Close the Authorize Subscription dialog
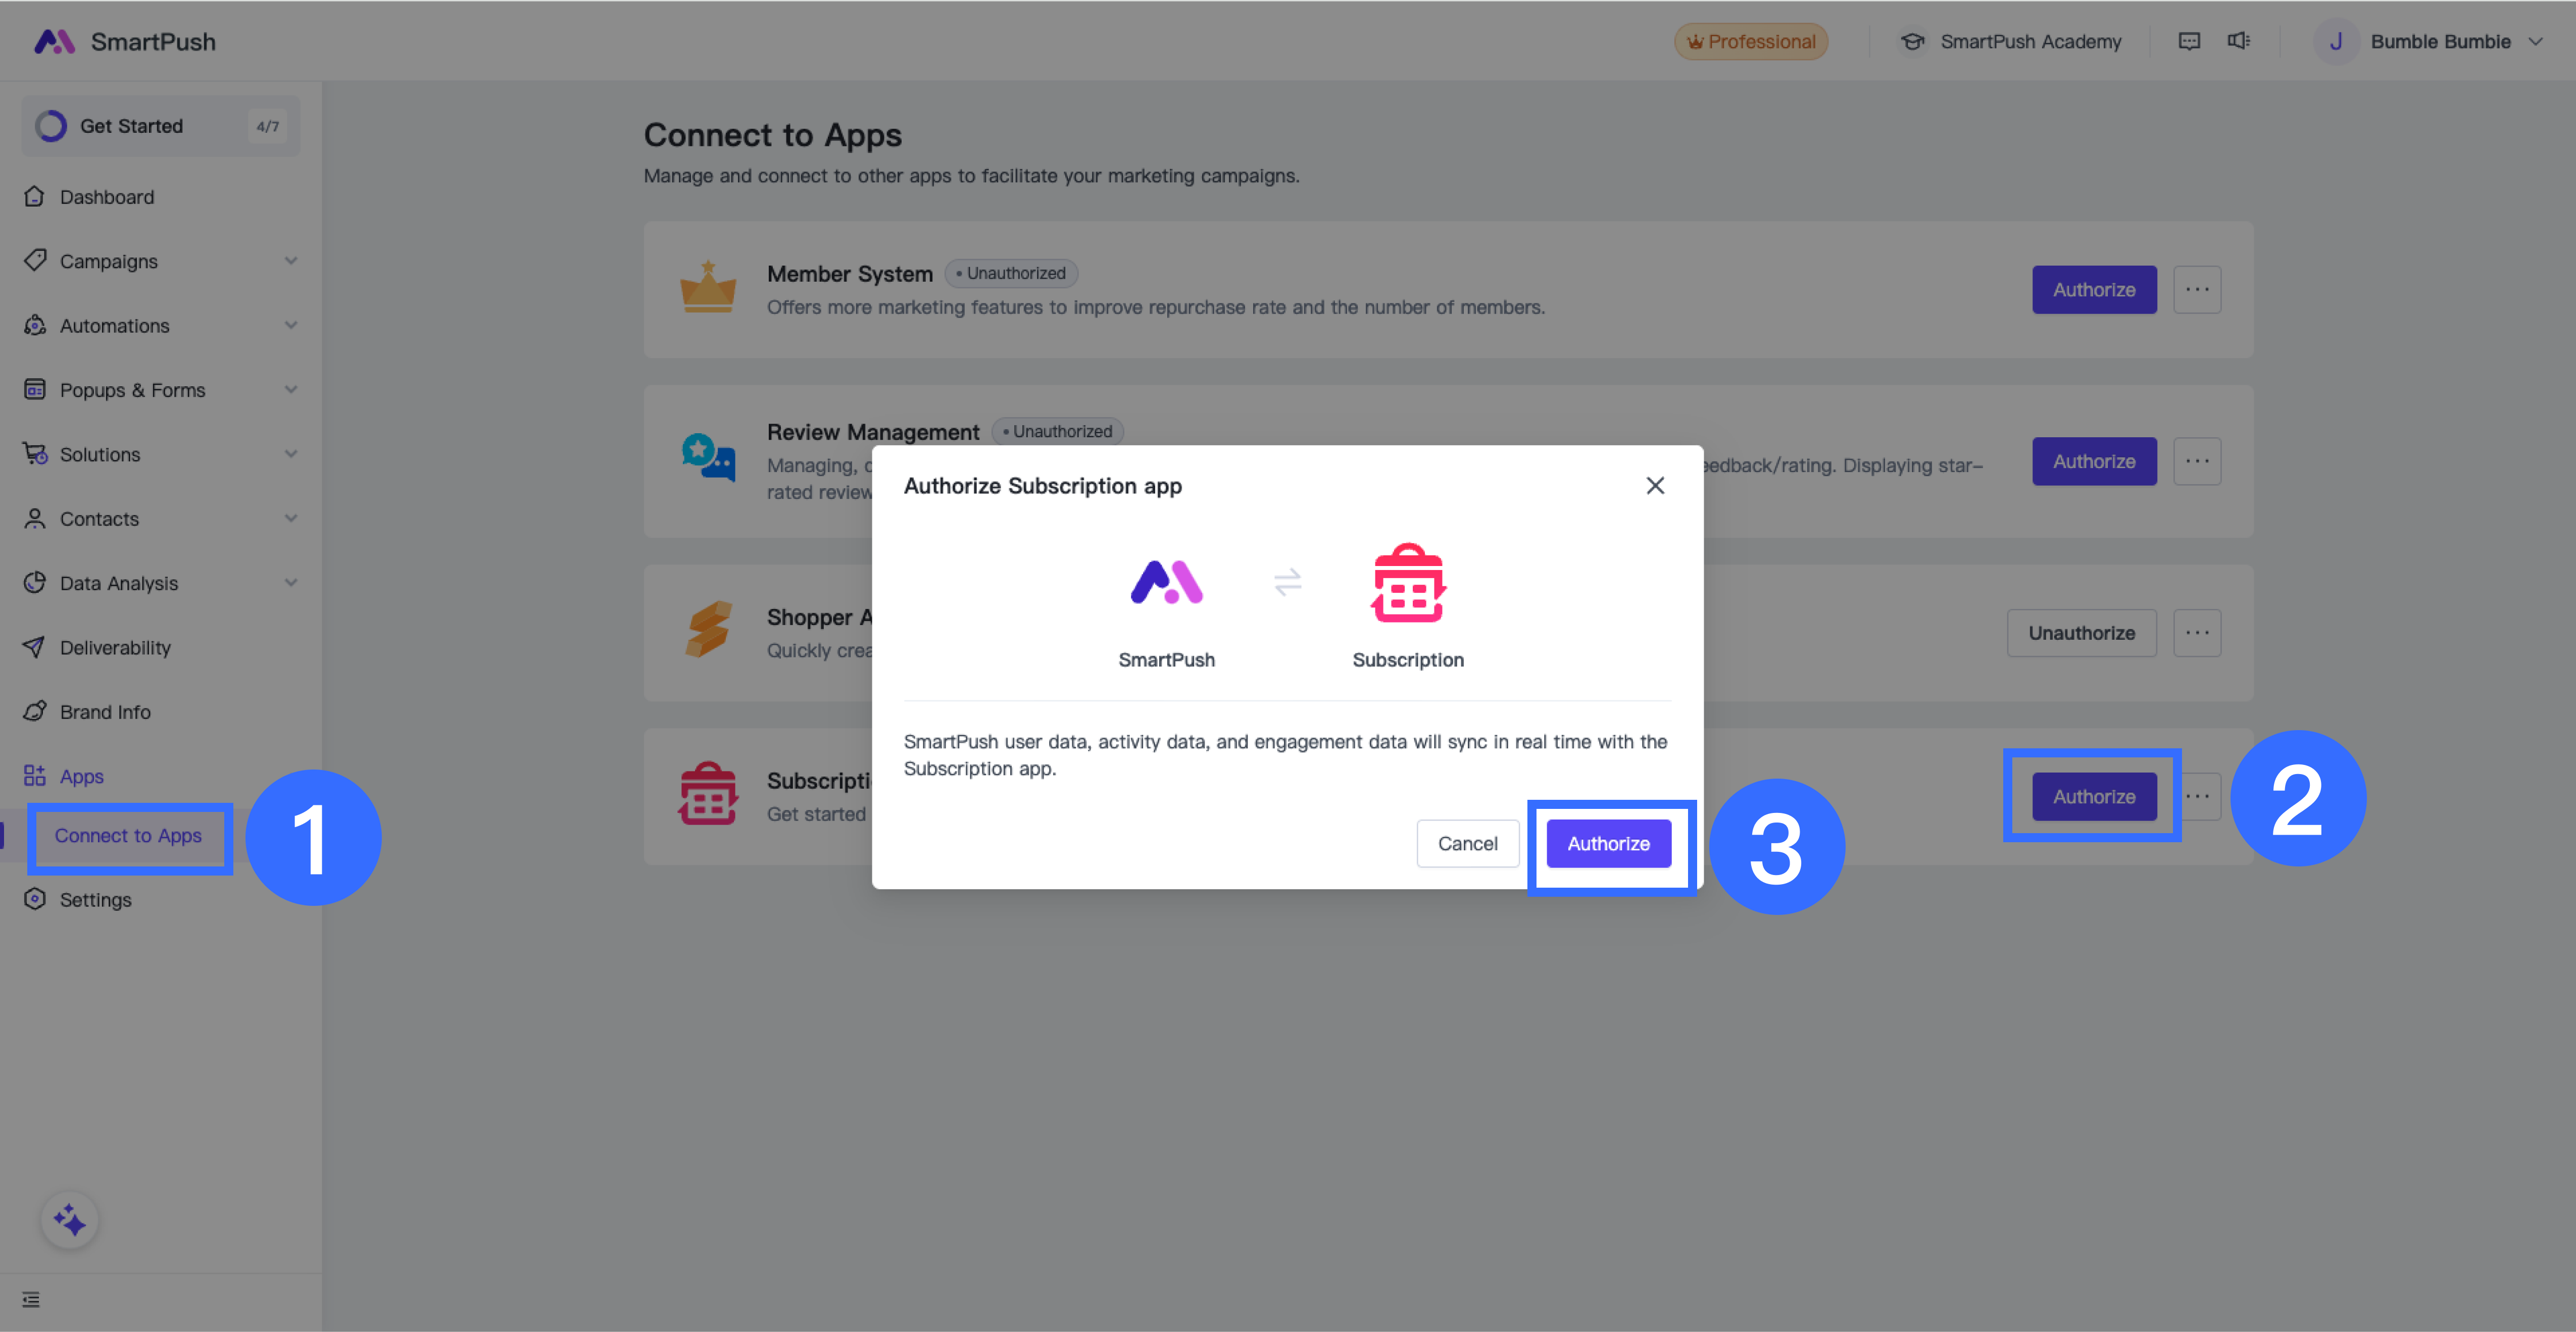This screenshot has height=1332, width=2576. pyautogui.click(x=1655, y=485)
